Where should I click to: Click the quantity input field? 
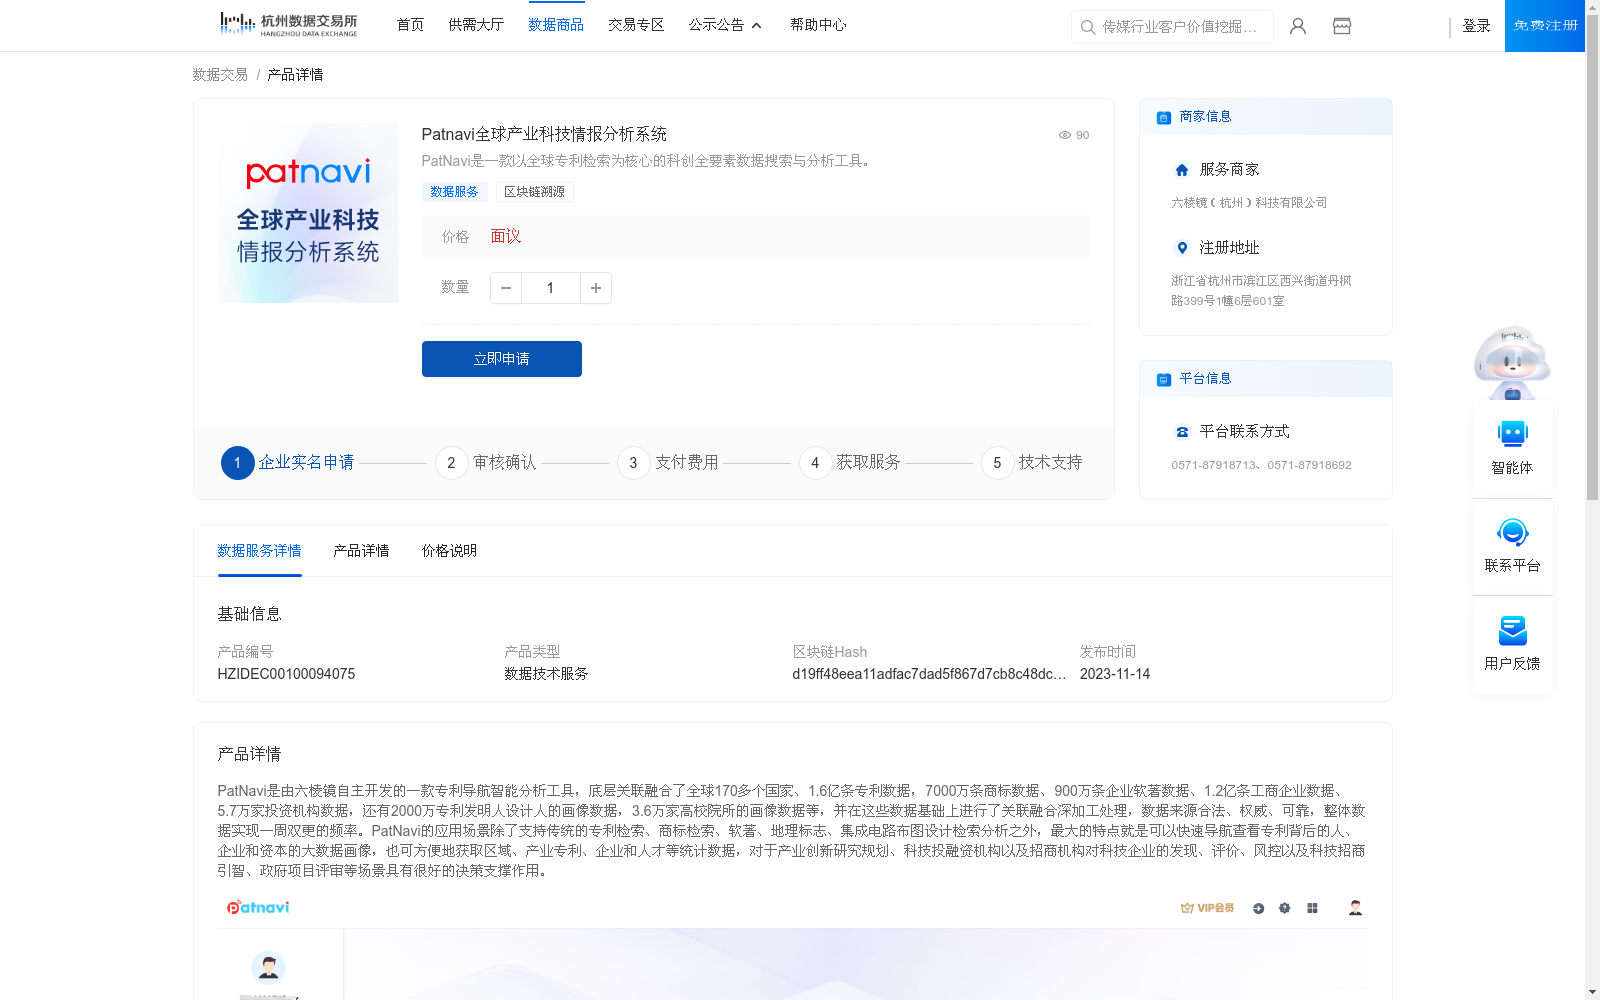click(550, 288)
